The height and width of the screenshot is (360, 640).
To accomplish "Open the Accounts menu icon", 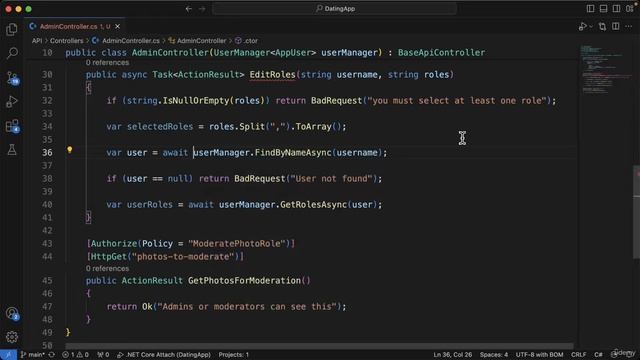I will pos(12,313).
